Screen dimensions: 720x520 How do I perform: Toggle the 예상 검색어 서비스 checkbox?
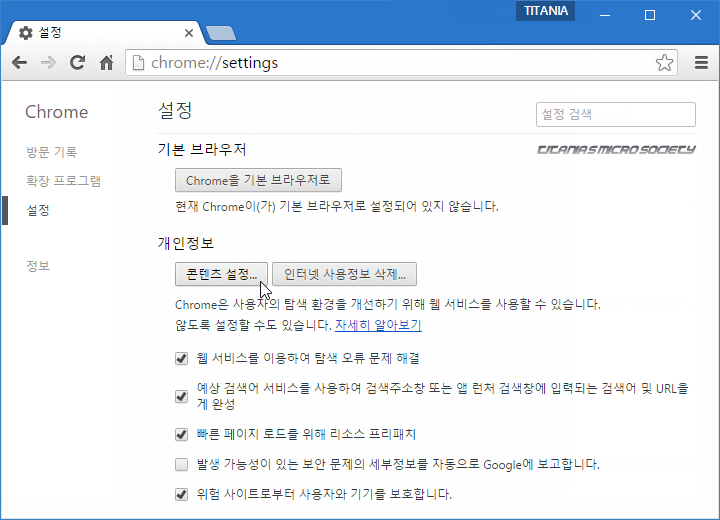181,396
